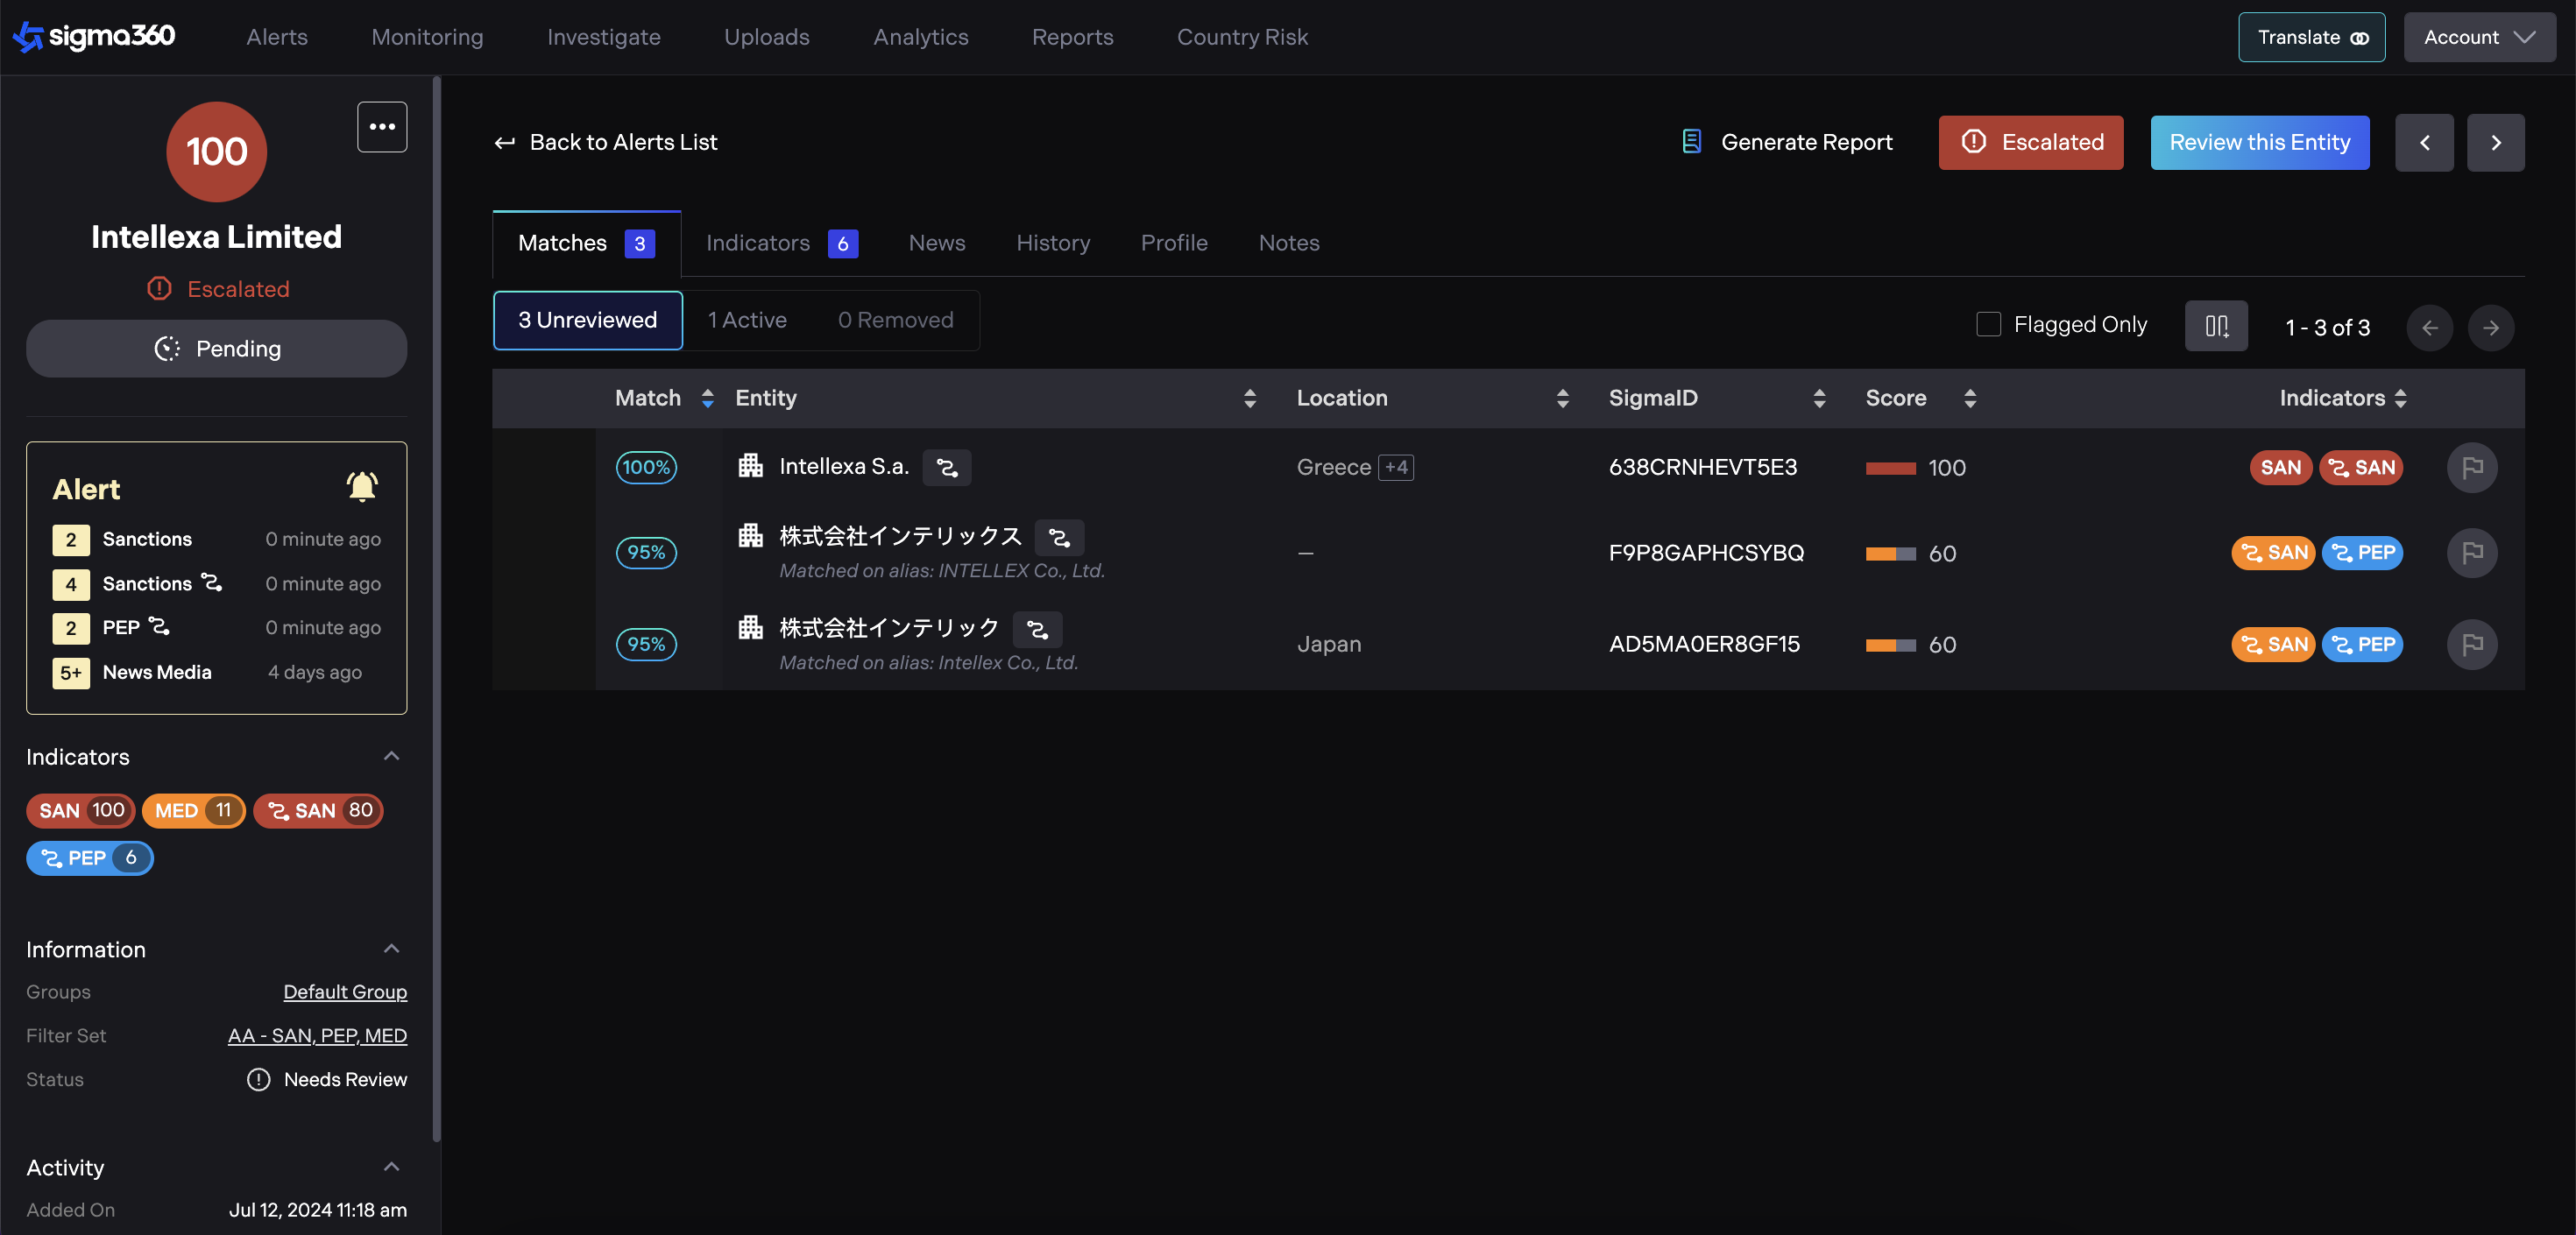Click the score bar for Intellexa S.a.
2576x1235 pixels.
(x=1890, y=468)
